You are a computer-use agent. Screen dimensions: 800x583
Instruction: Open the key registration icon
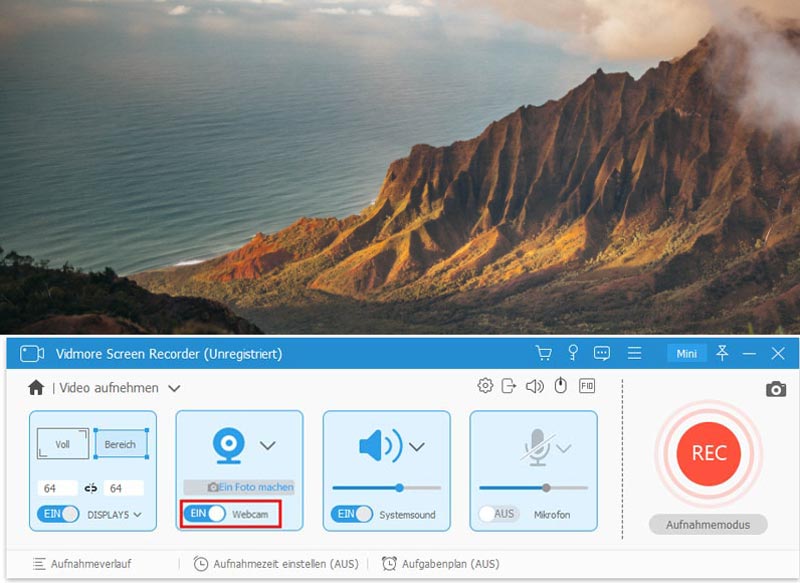point(573,353)
